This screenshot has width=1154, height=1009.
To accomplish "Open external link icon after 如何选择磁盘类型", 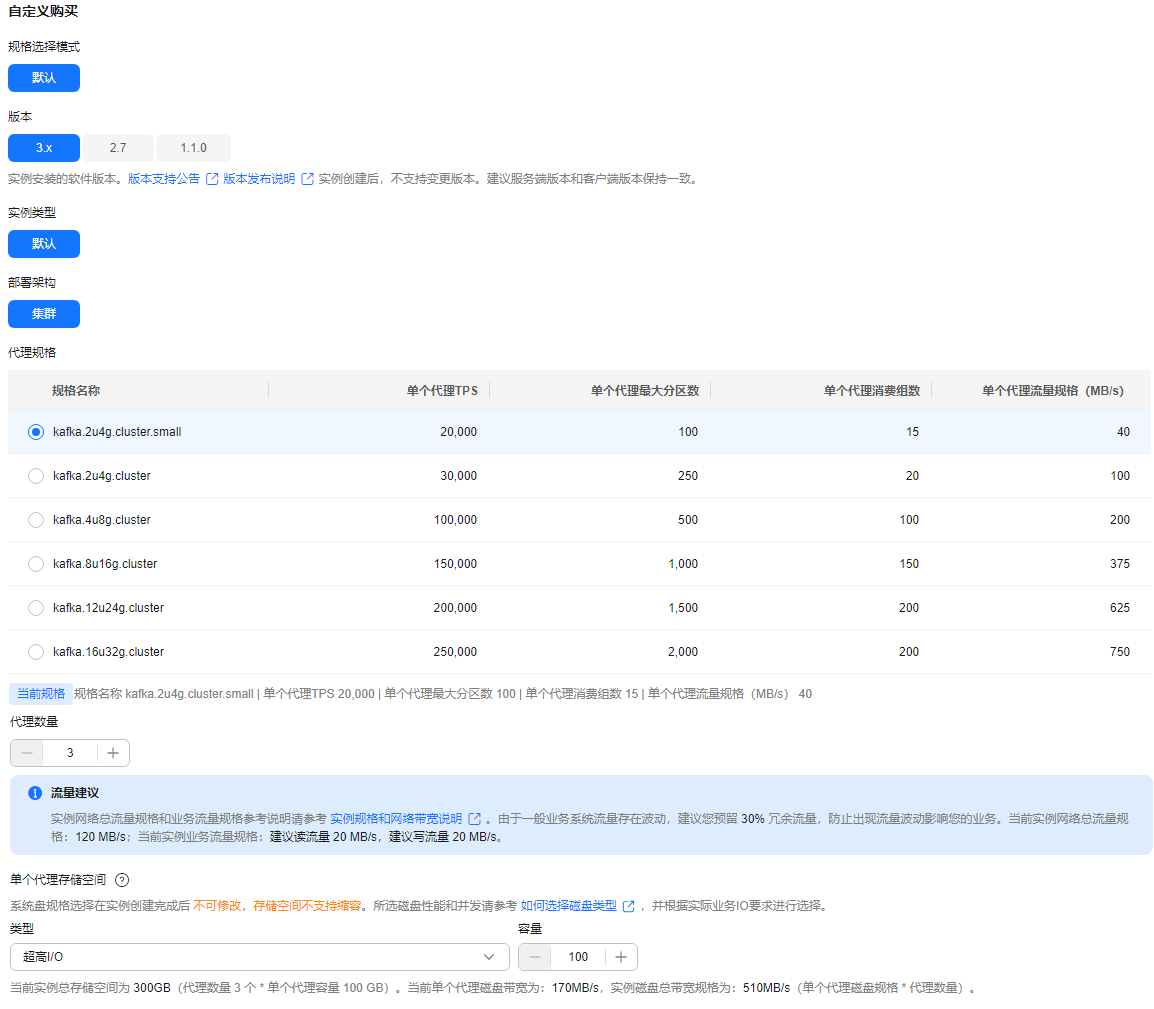I will (629, 906).
